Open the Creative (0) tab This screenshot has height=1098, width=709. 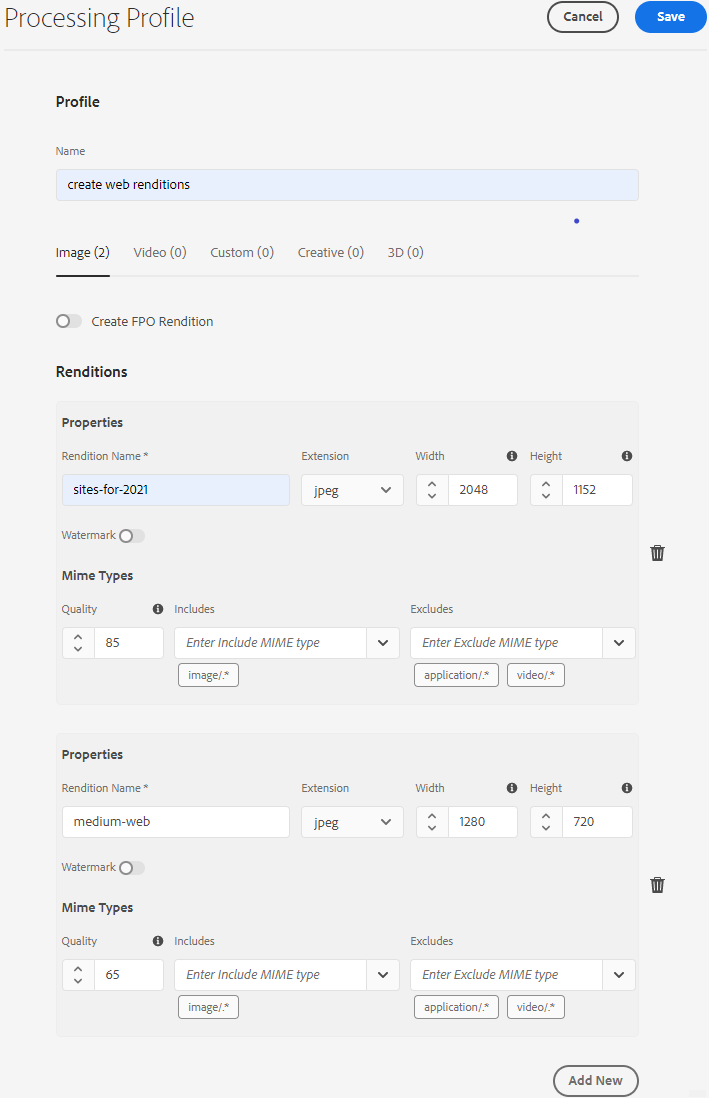pos(330,253)
